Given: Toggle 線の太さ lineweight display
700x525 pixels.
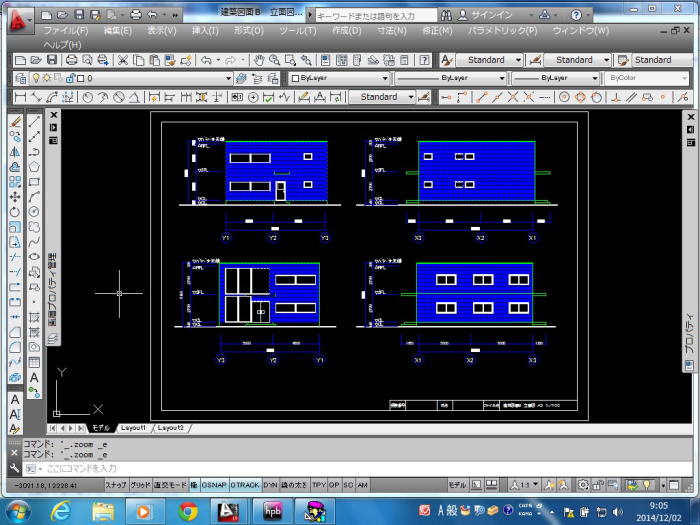Looking at the screenshot, I should [294, 485].
